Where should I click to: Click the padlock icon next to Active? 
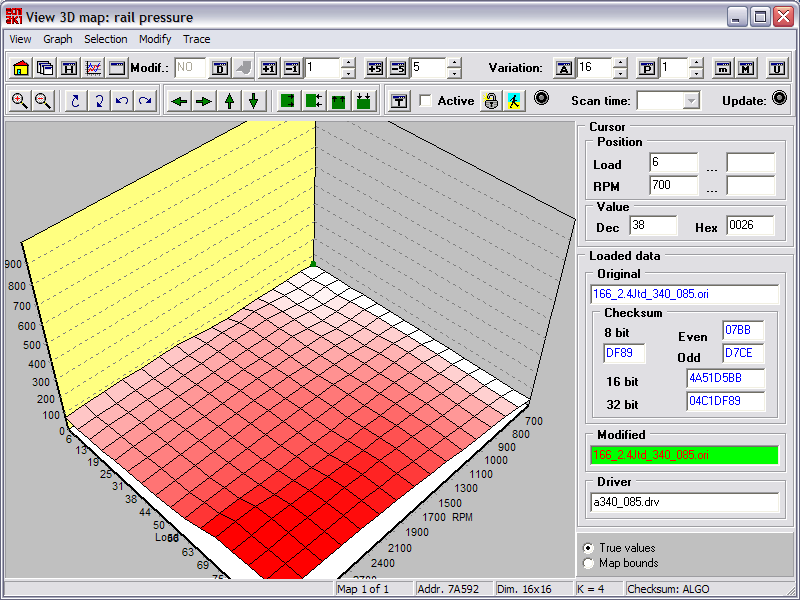click(x=490, y=101)
